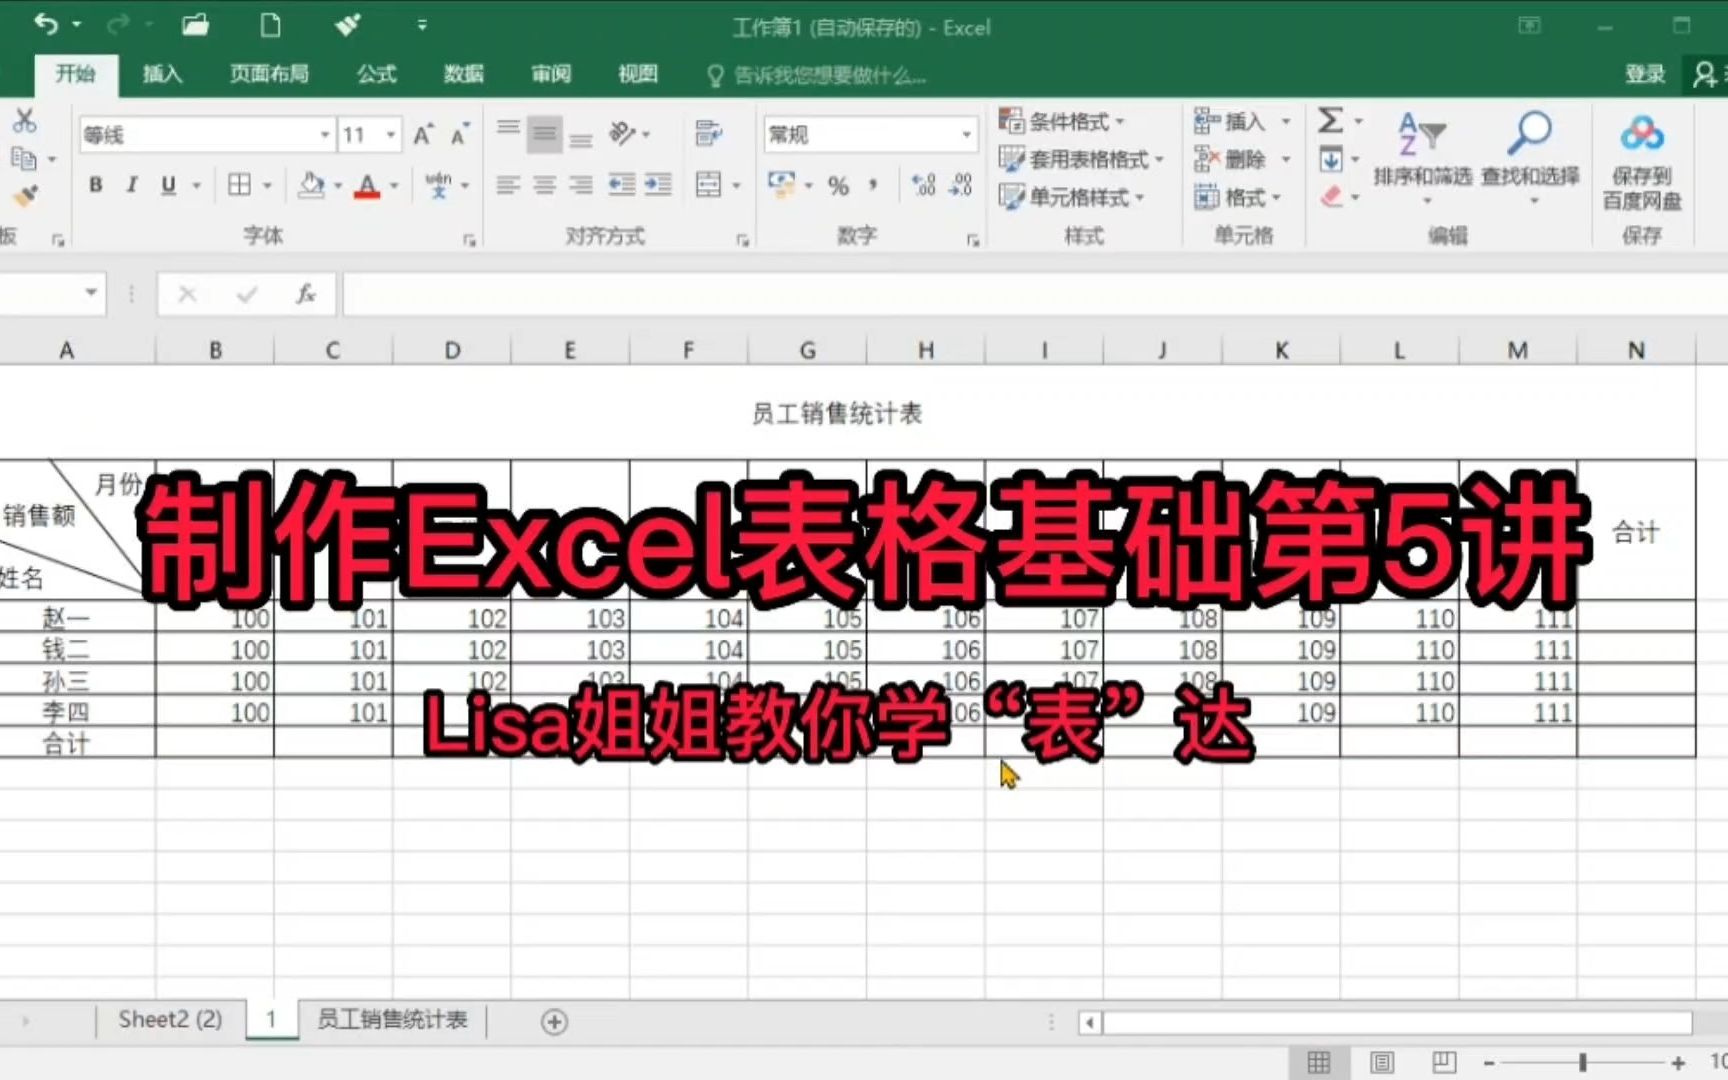
Task: Click Merge and Center icon
Action: tap(708, 185)
